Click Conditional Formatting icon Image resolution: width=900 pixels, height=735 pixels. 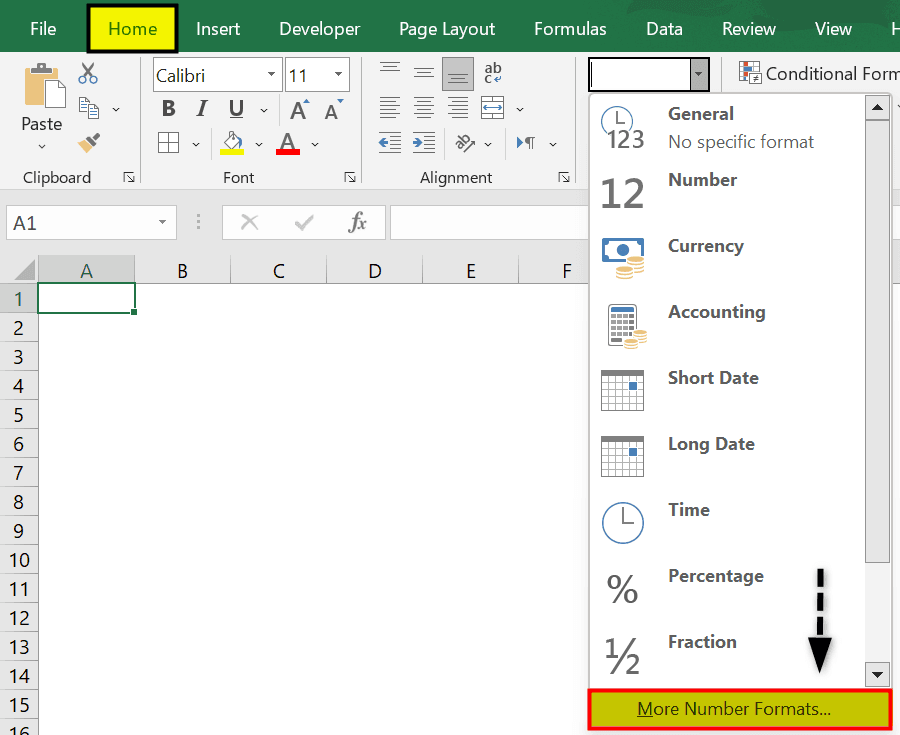(x=750, y=73)
